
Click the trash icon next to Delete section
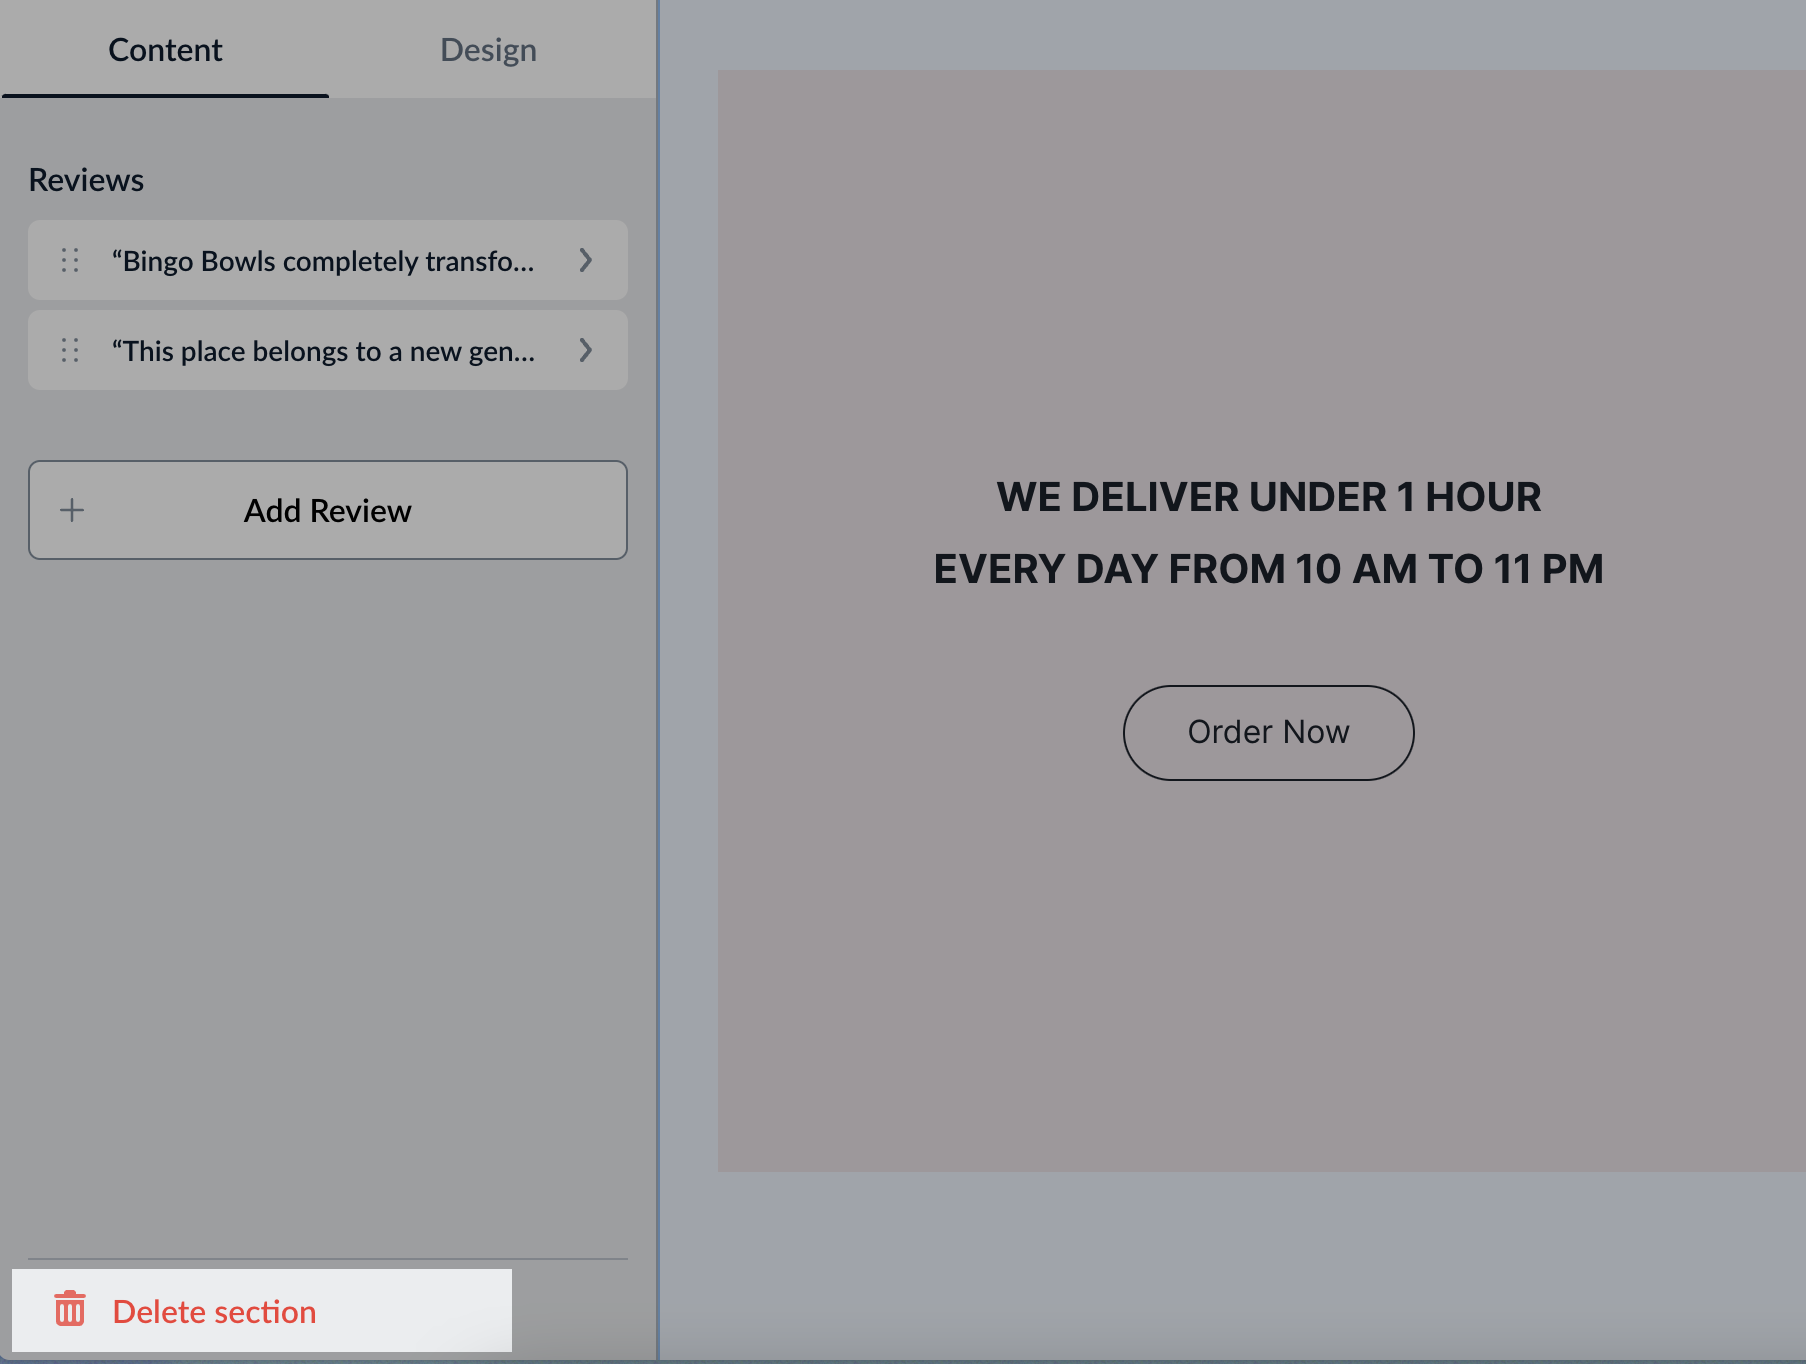[x=69, y=1310]
